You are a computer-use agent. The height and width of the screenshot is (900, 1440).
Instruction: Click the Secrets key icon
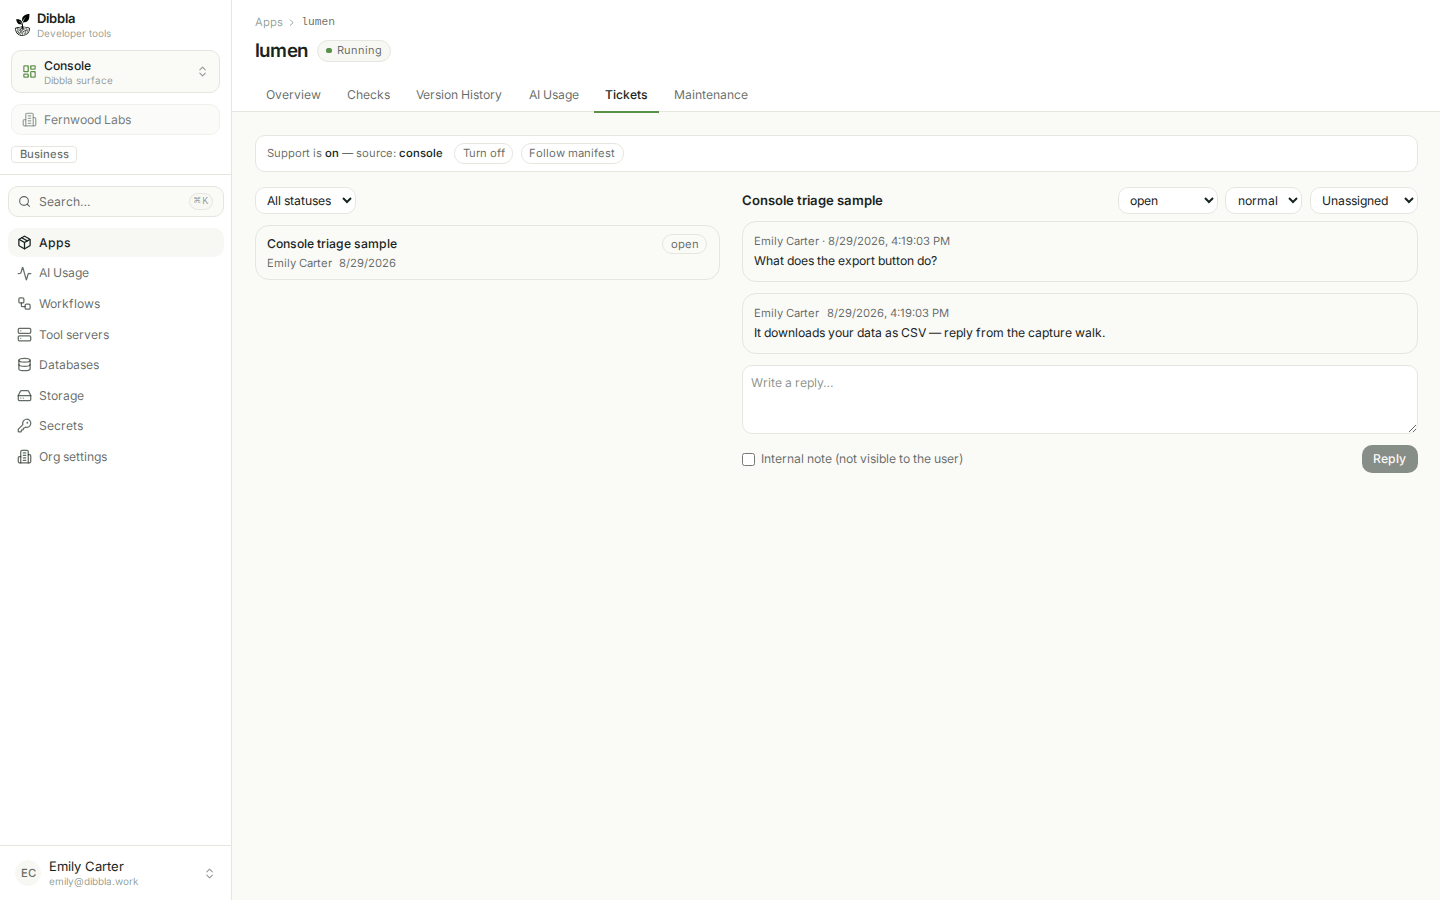[x=25, y=426]
